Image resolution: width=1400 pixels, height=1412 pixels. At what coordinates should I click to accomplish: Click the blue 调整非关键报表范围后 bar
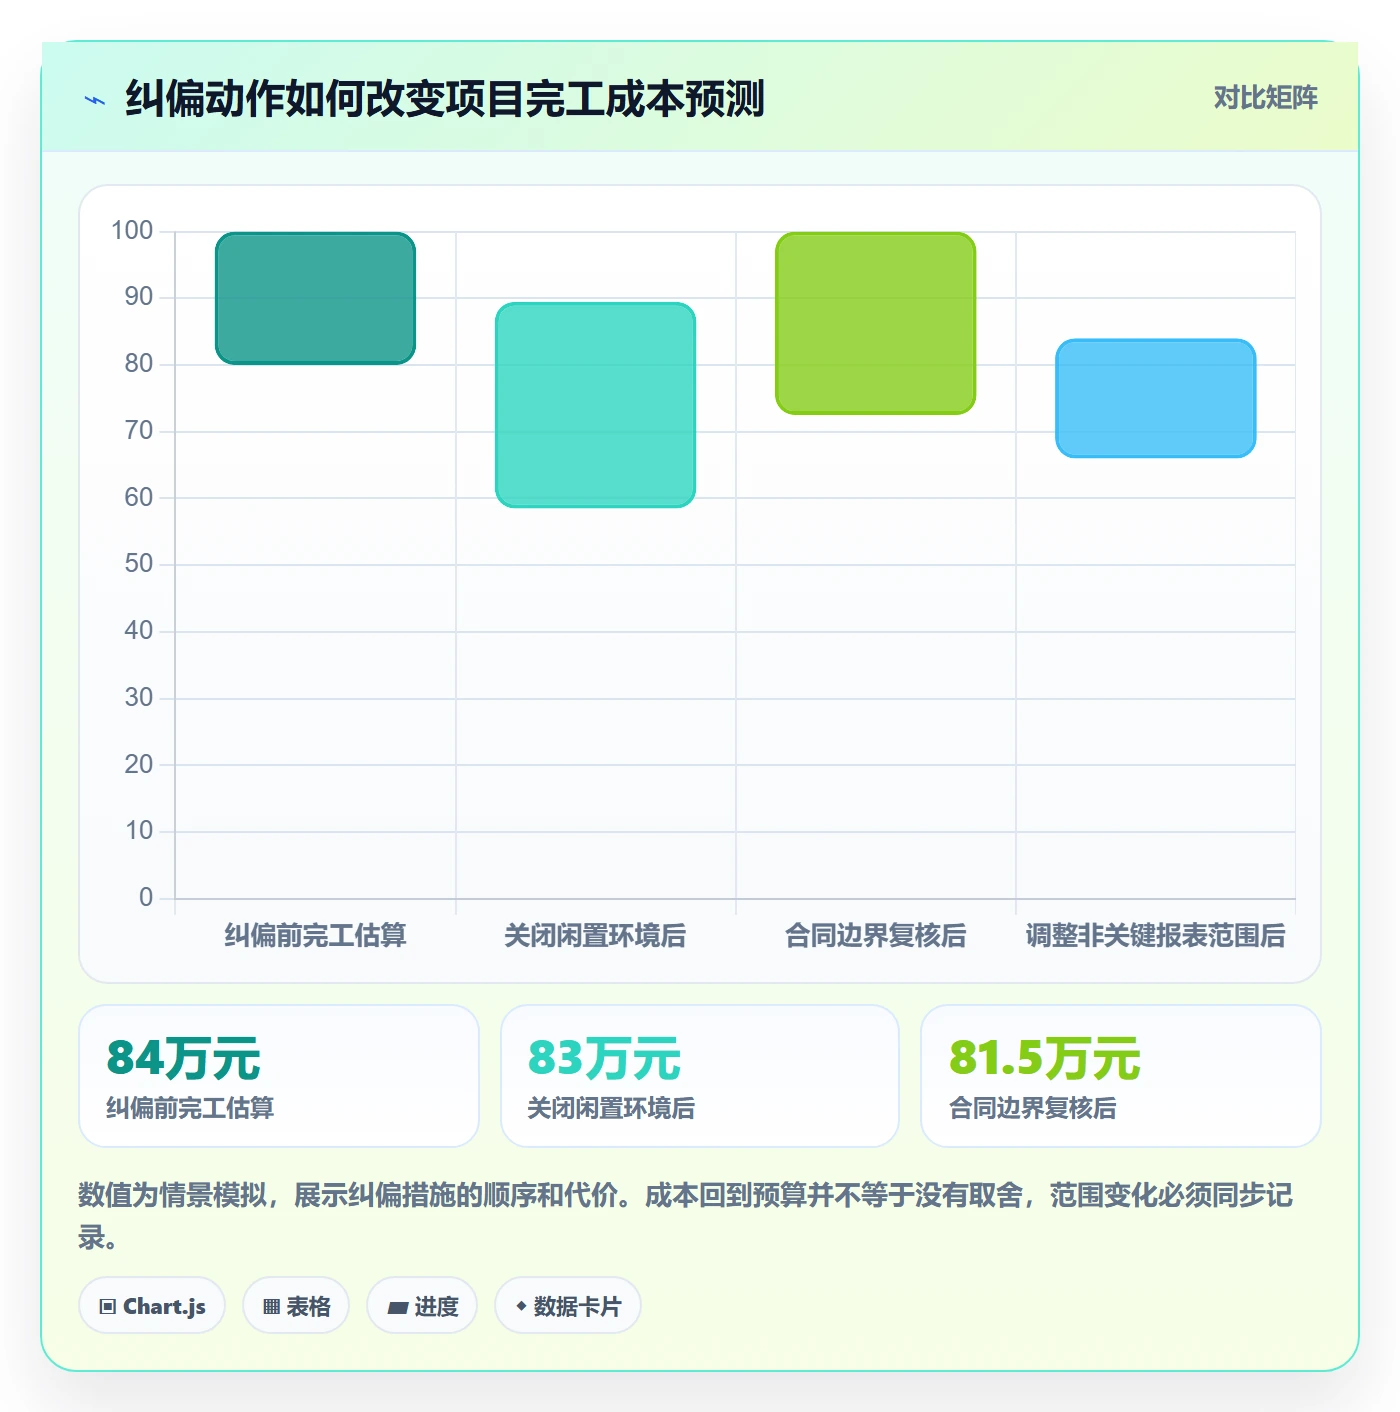point(1155,398)
